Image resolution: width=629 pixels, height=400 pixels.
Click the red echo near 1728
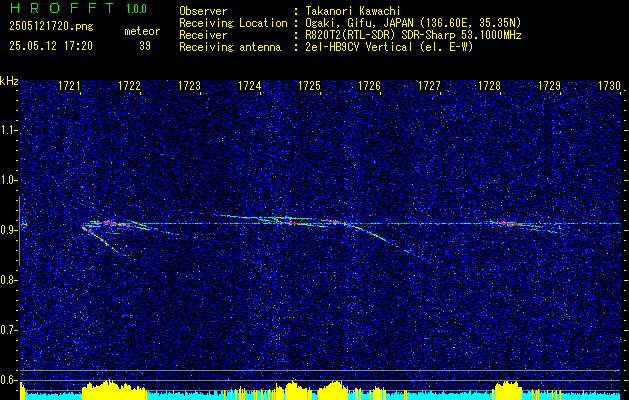(506, 223)
